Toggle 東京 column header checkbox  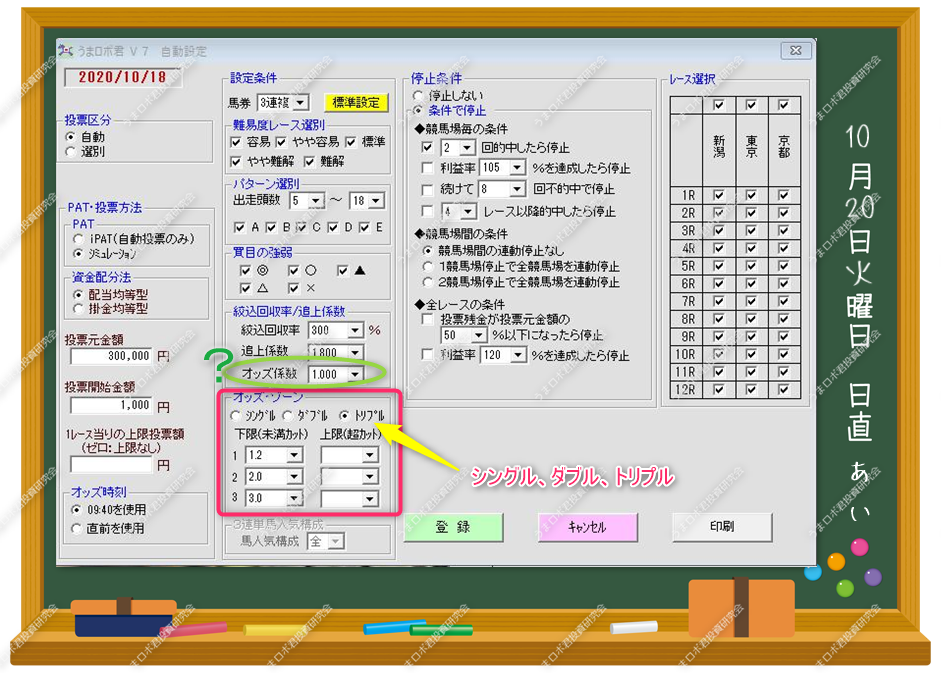point(751,105)
